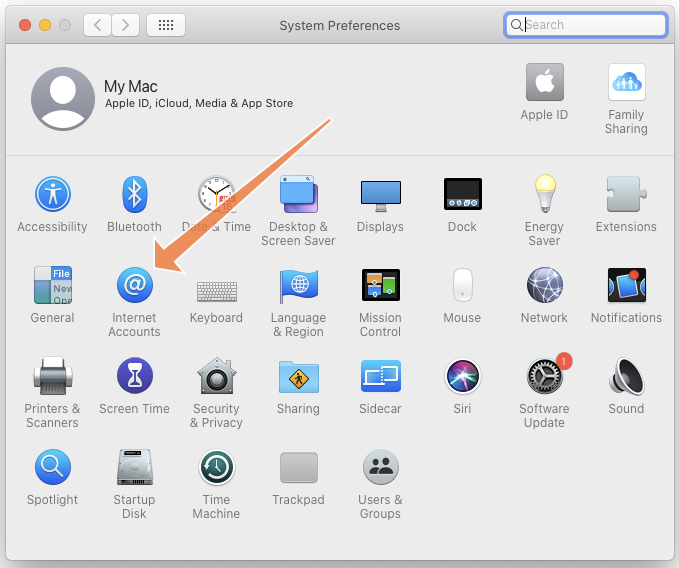
Task: Show all preferences grid button
Action: 165,25
